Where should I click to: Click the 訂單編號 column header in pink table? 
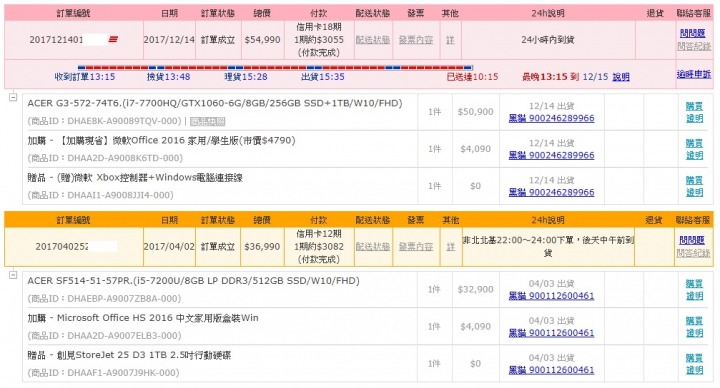pos(73,13)
